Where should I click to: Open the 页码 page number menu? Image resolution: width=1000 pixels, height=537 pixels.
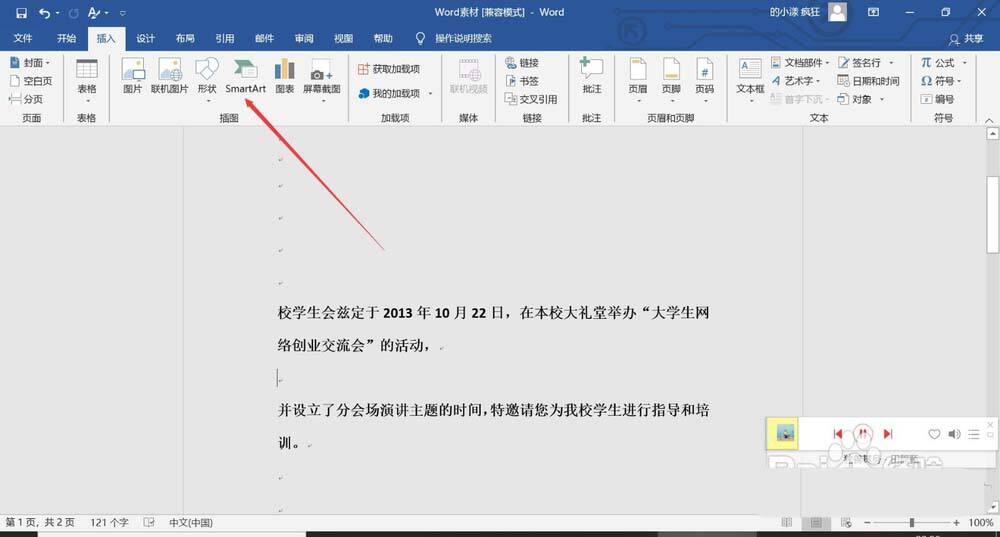click(x=705, y=80)
